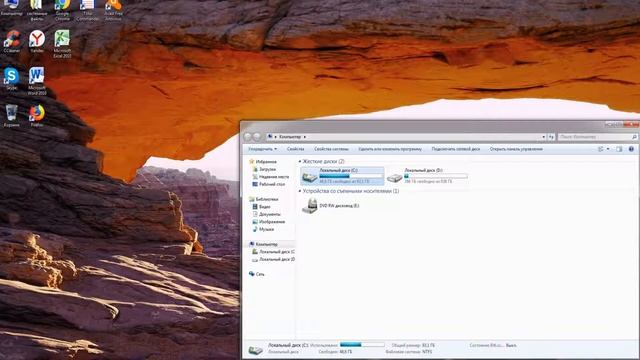Viewport: 640px width, 360px height.
Task: Select Избранное (Favorites) in navigation pane
Action: coord(263,162)
